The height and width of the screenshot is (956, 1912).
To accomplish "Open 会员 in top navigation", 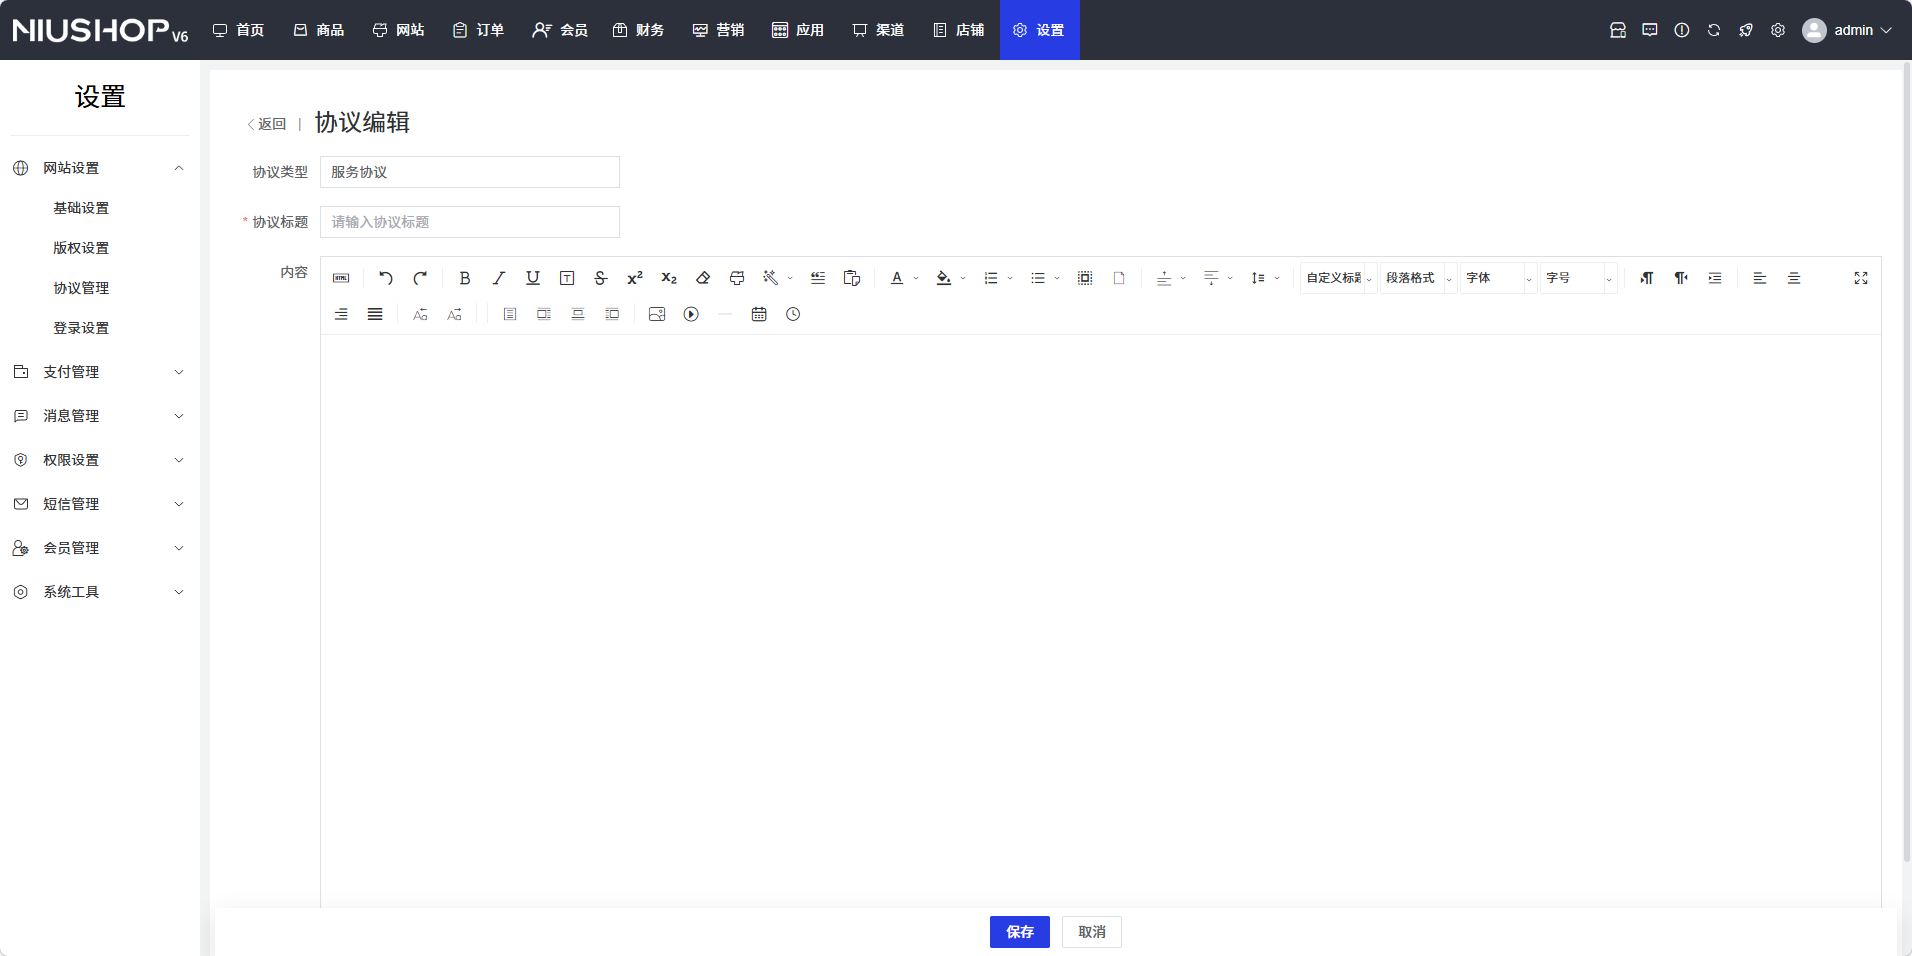I will [x=560, y=30].
